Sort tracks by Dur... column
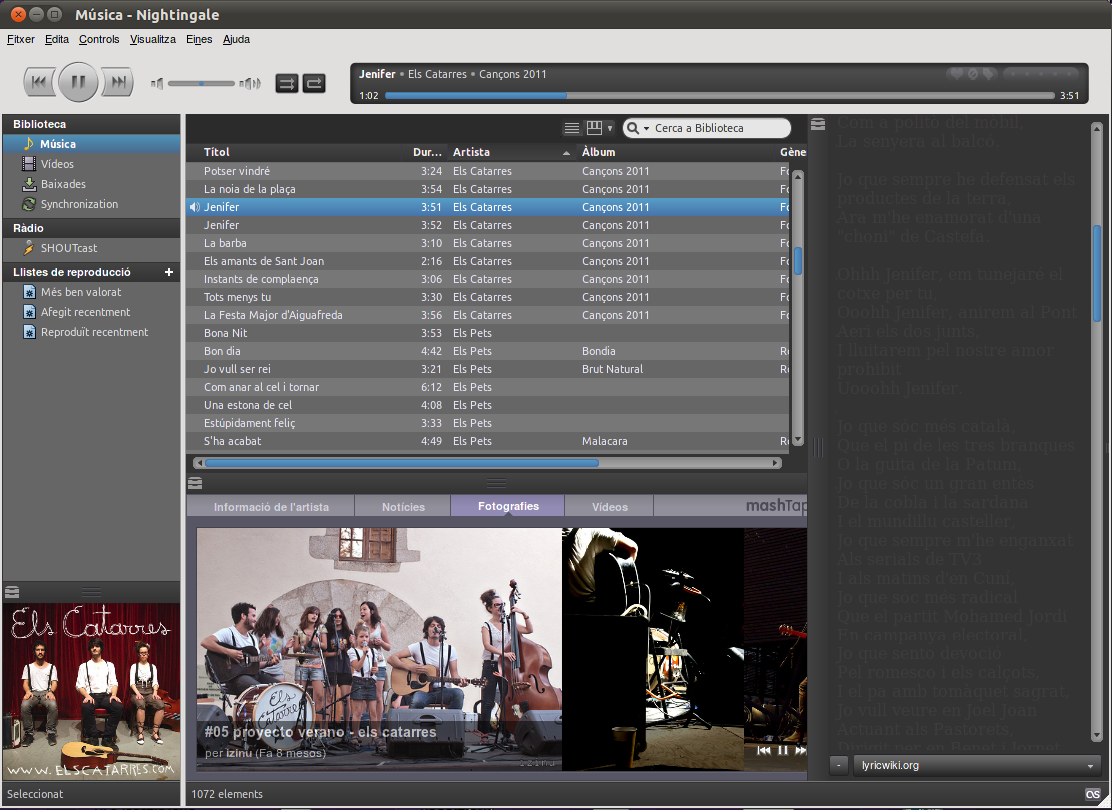 click(428, 152)
